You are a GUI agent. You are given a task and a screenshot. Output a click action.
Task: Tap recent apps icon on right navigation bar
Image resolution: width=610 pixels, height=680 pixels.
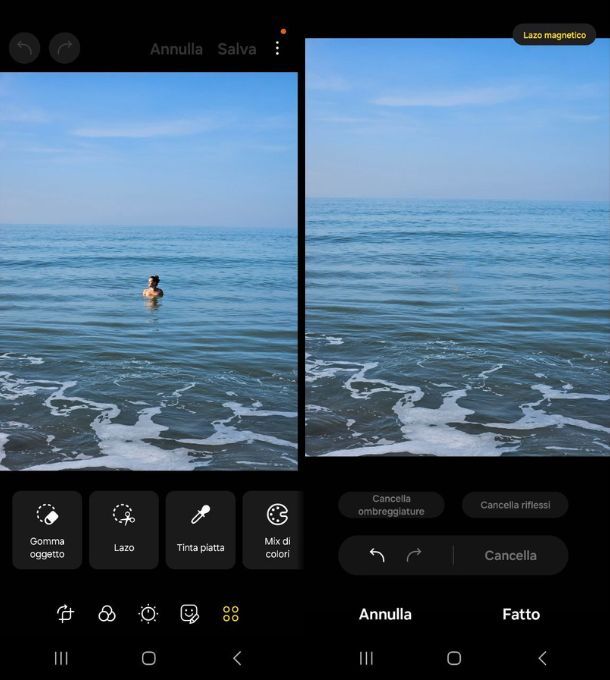[366, 658]
